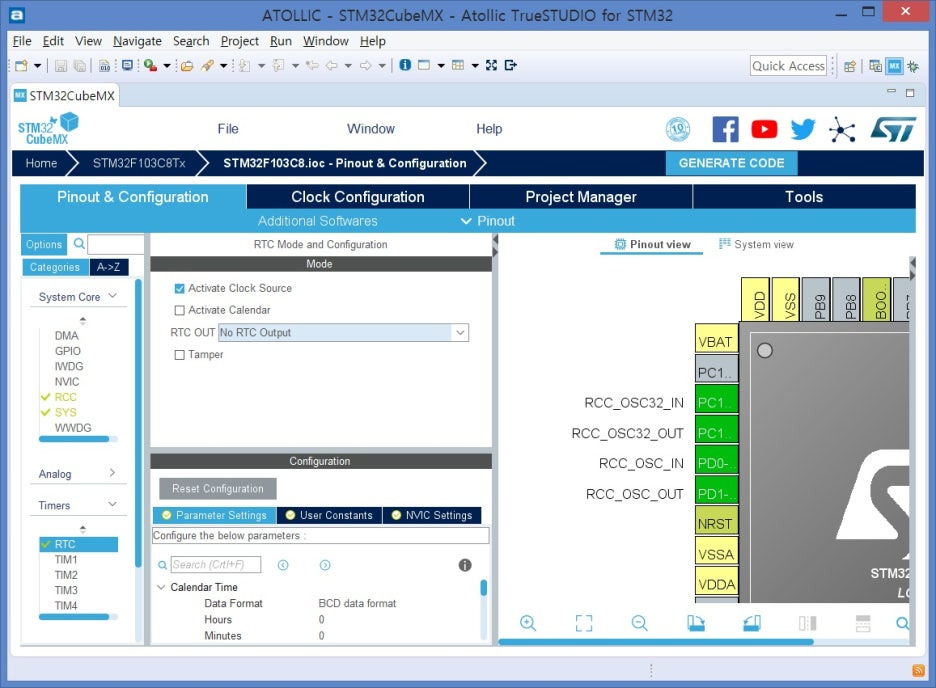Uncheck Activate Clock Source
This screenshot has width=936, height=688.
pos(179,288)
